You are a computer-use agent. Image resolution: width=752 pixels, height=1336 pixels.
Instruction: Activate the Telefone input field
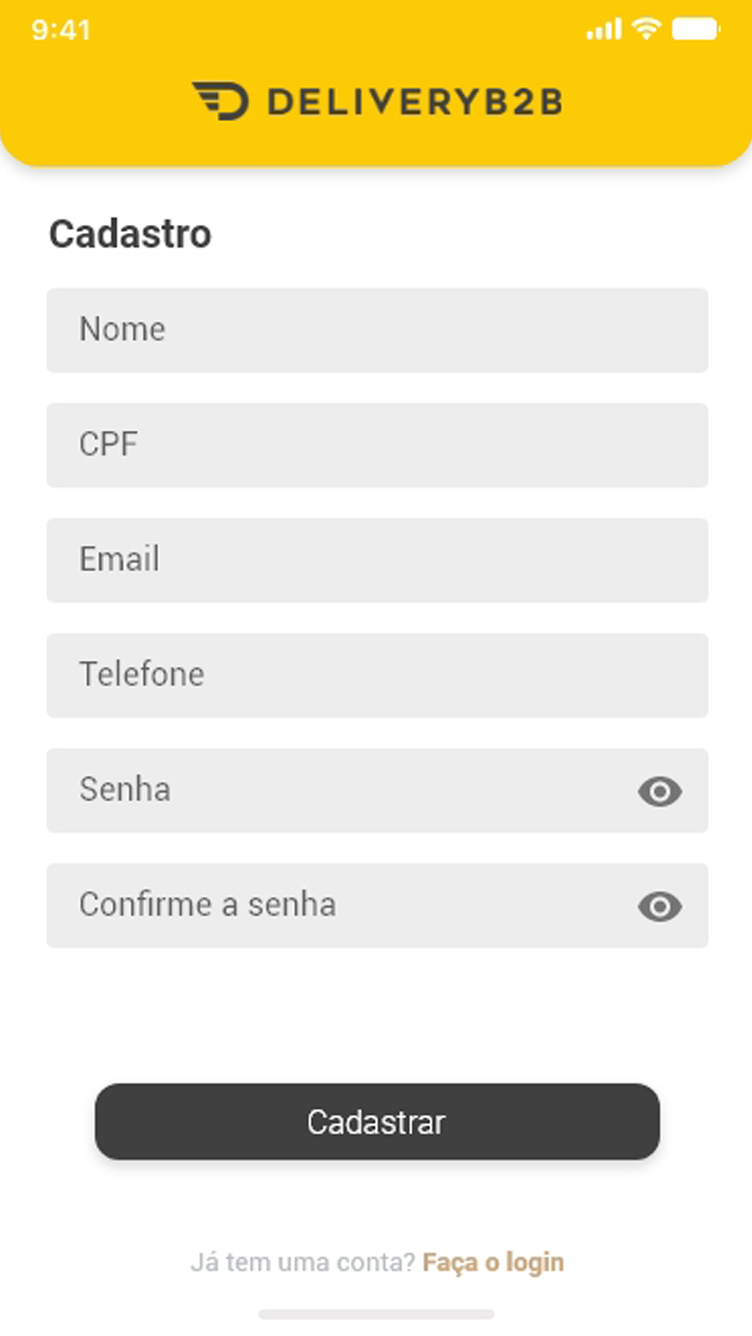pyautogui.click(x=377, y=675)
